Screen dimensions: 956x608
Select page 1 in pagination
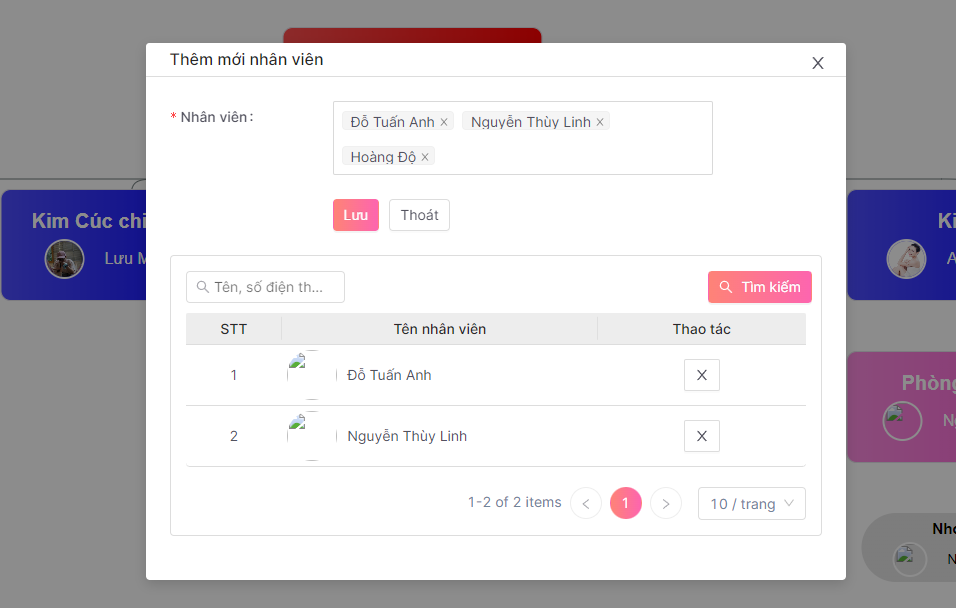click(626, 503)
